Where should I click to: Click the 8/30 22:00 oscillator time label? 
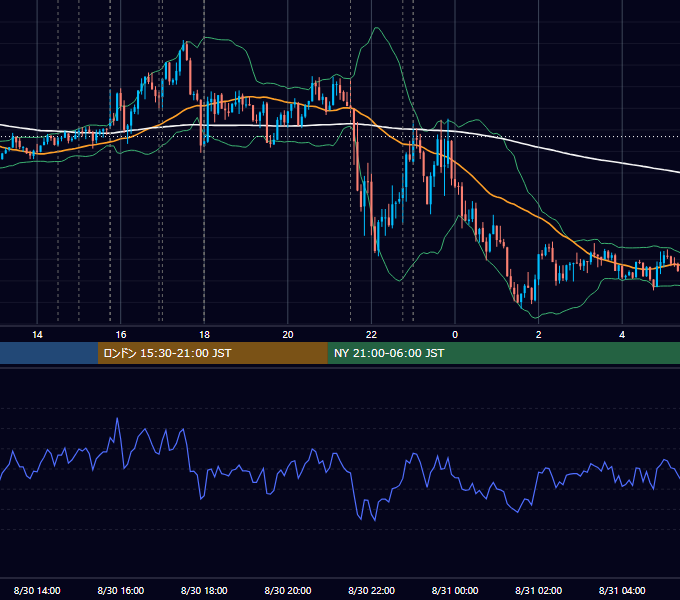point(371,590)
